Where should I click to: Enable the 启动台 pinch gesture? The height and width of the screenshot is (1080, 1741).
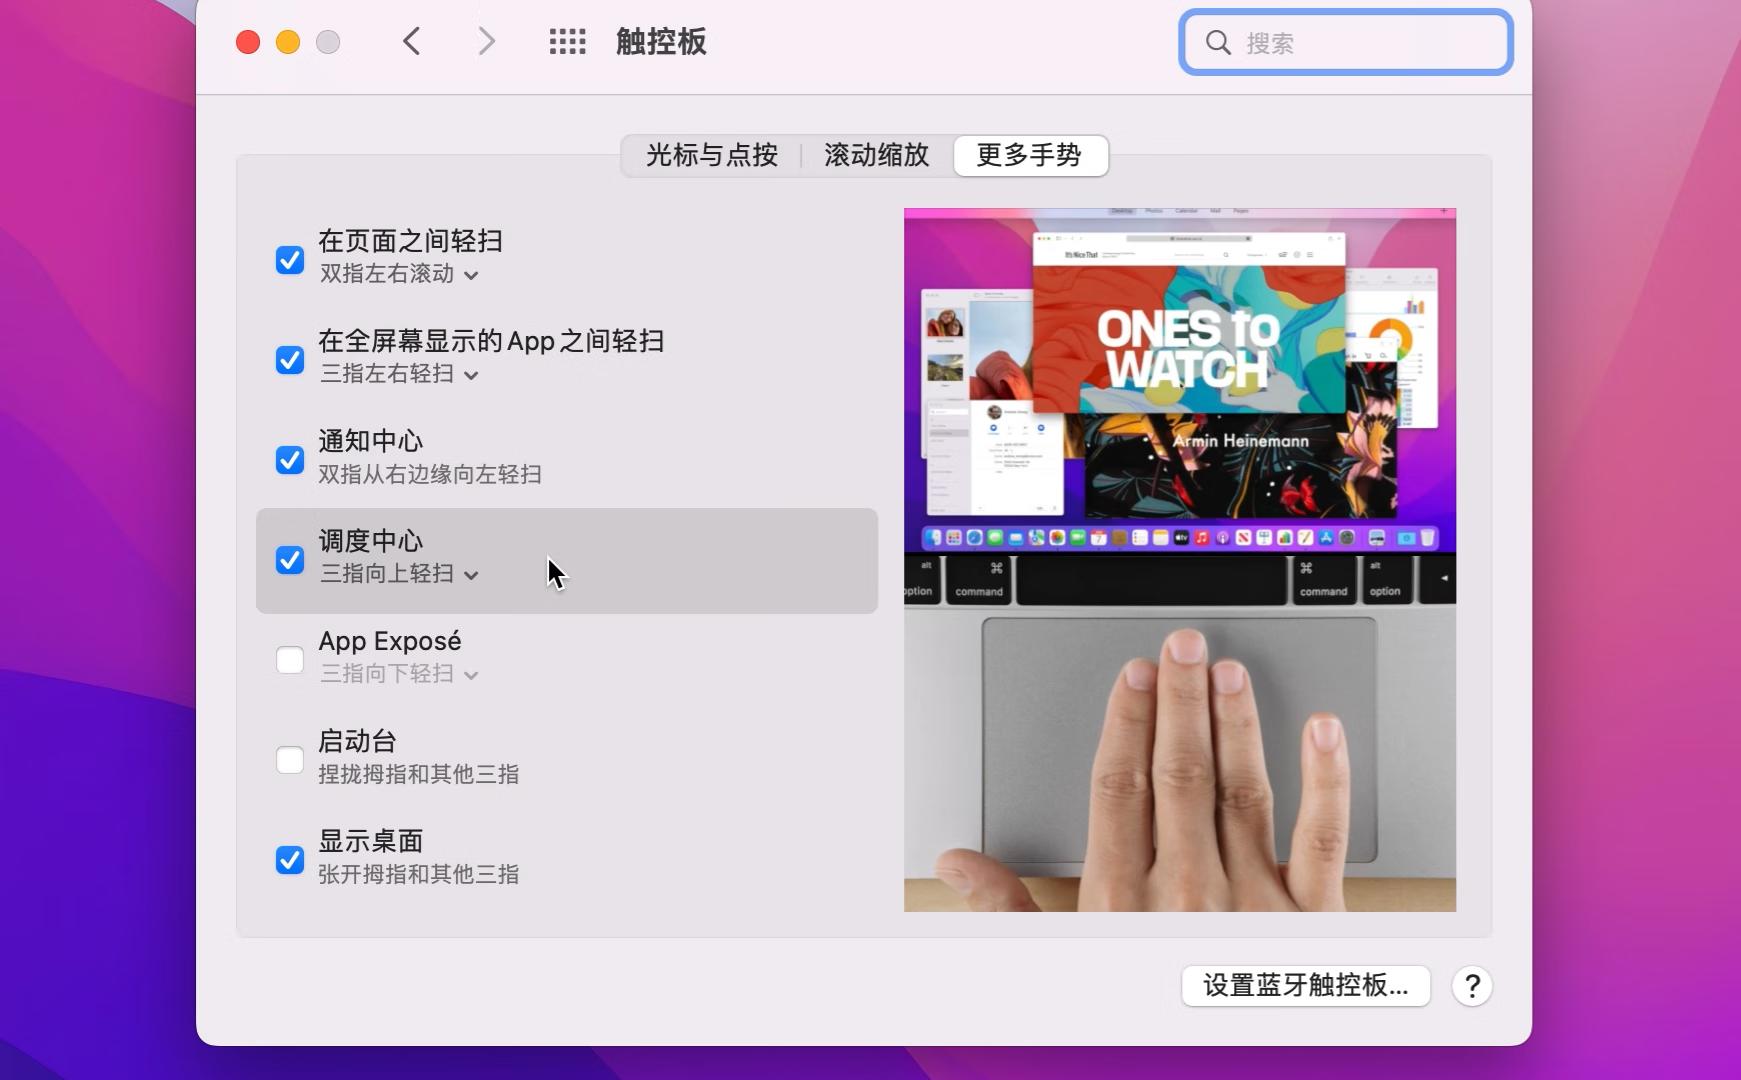click(289, 760)
